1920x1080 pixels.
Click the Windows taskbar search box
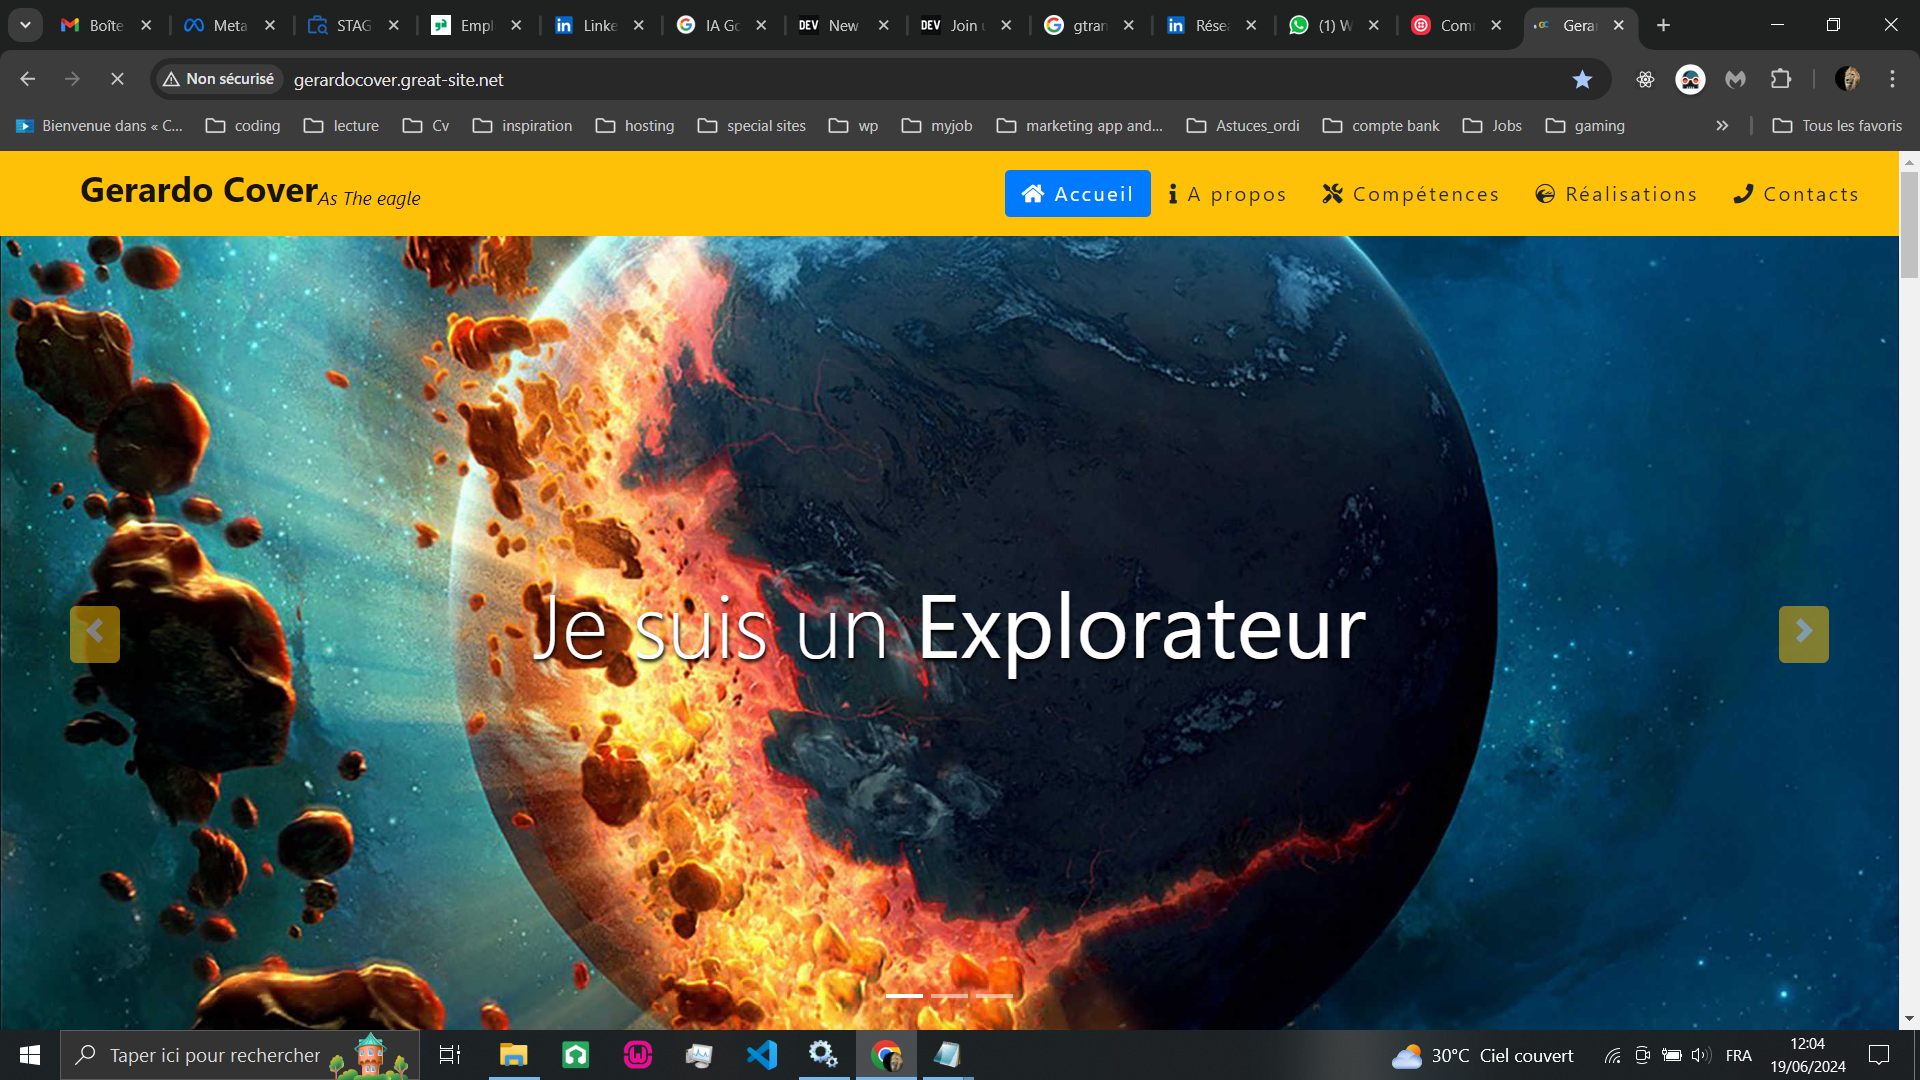(215, 1055)
